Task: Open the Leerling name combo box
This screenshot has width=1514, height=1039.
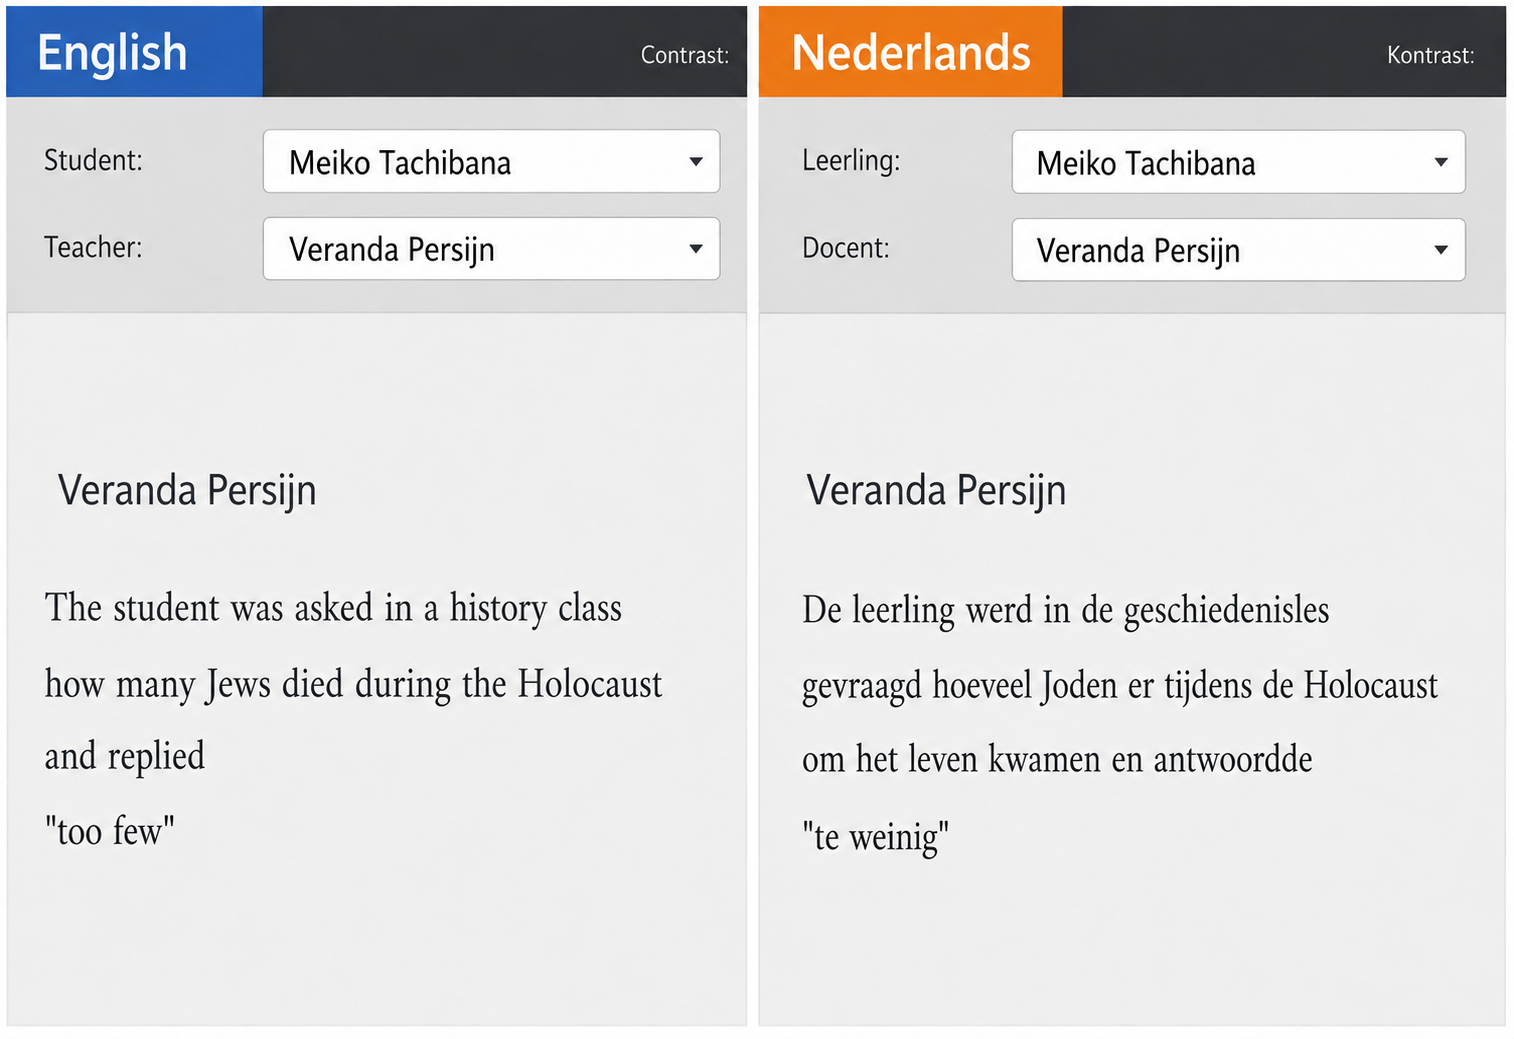Action: [1238, 162]
